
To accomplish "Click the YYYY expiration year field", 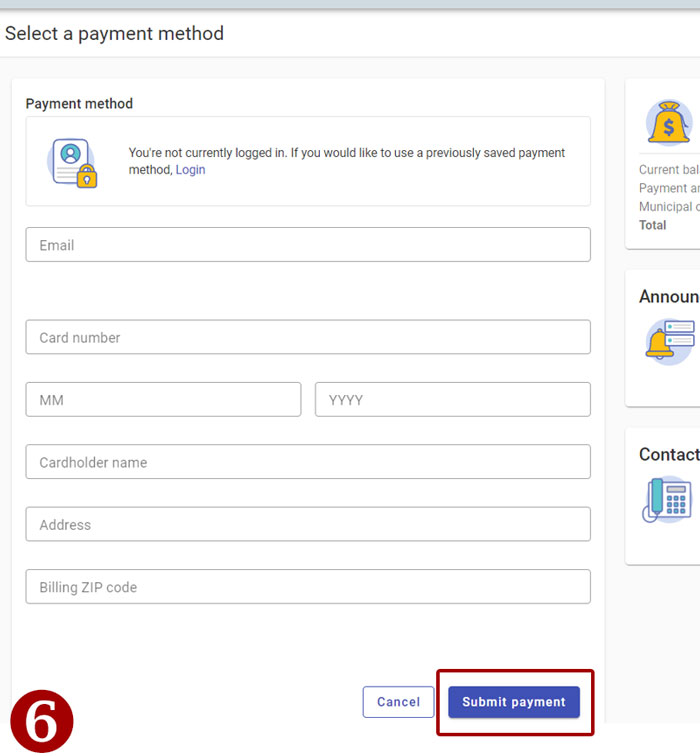I will click(x=453, y=400).
